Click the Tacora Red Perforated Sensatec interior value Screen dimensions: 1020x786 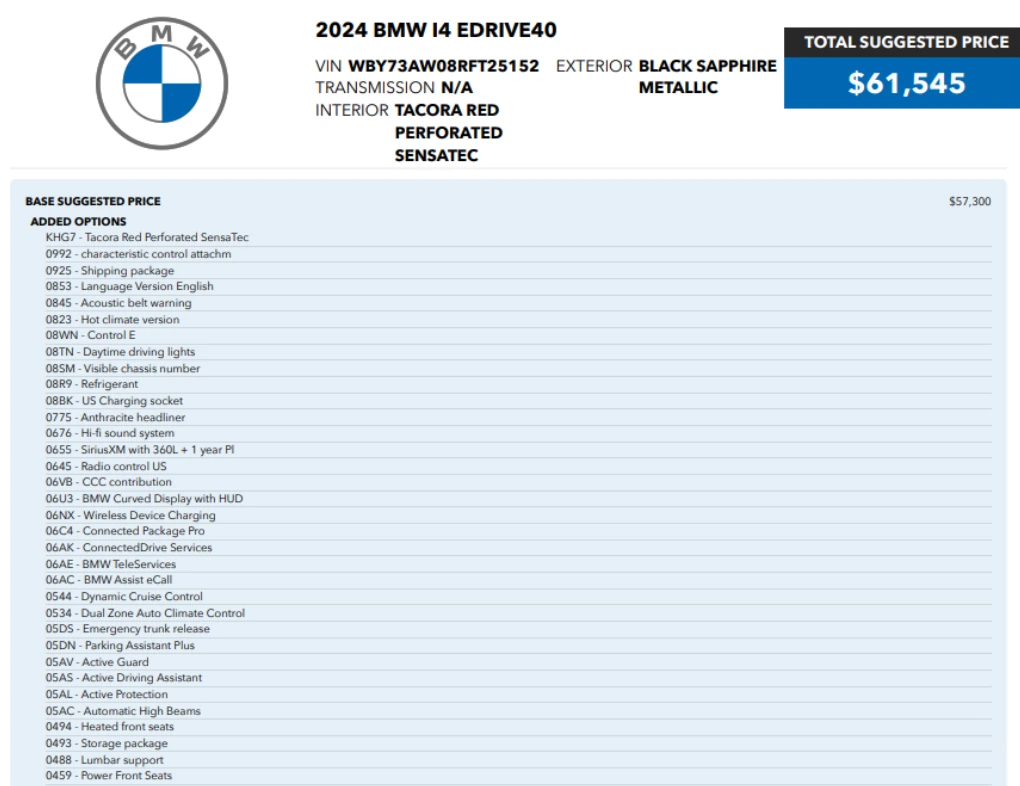(448, 133)
